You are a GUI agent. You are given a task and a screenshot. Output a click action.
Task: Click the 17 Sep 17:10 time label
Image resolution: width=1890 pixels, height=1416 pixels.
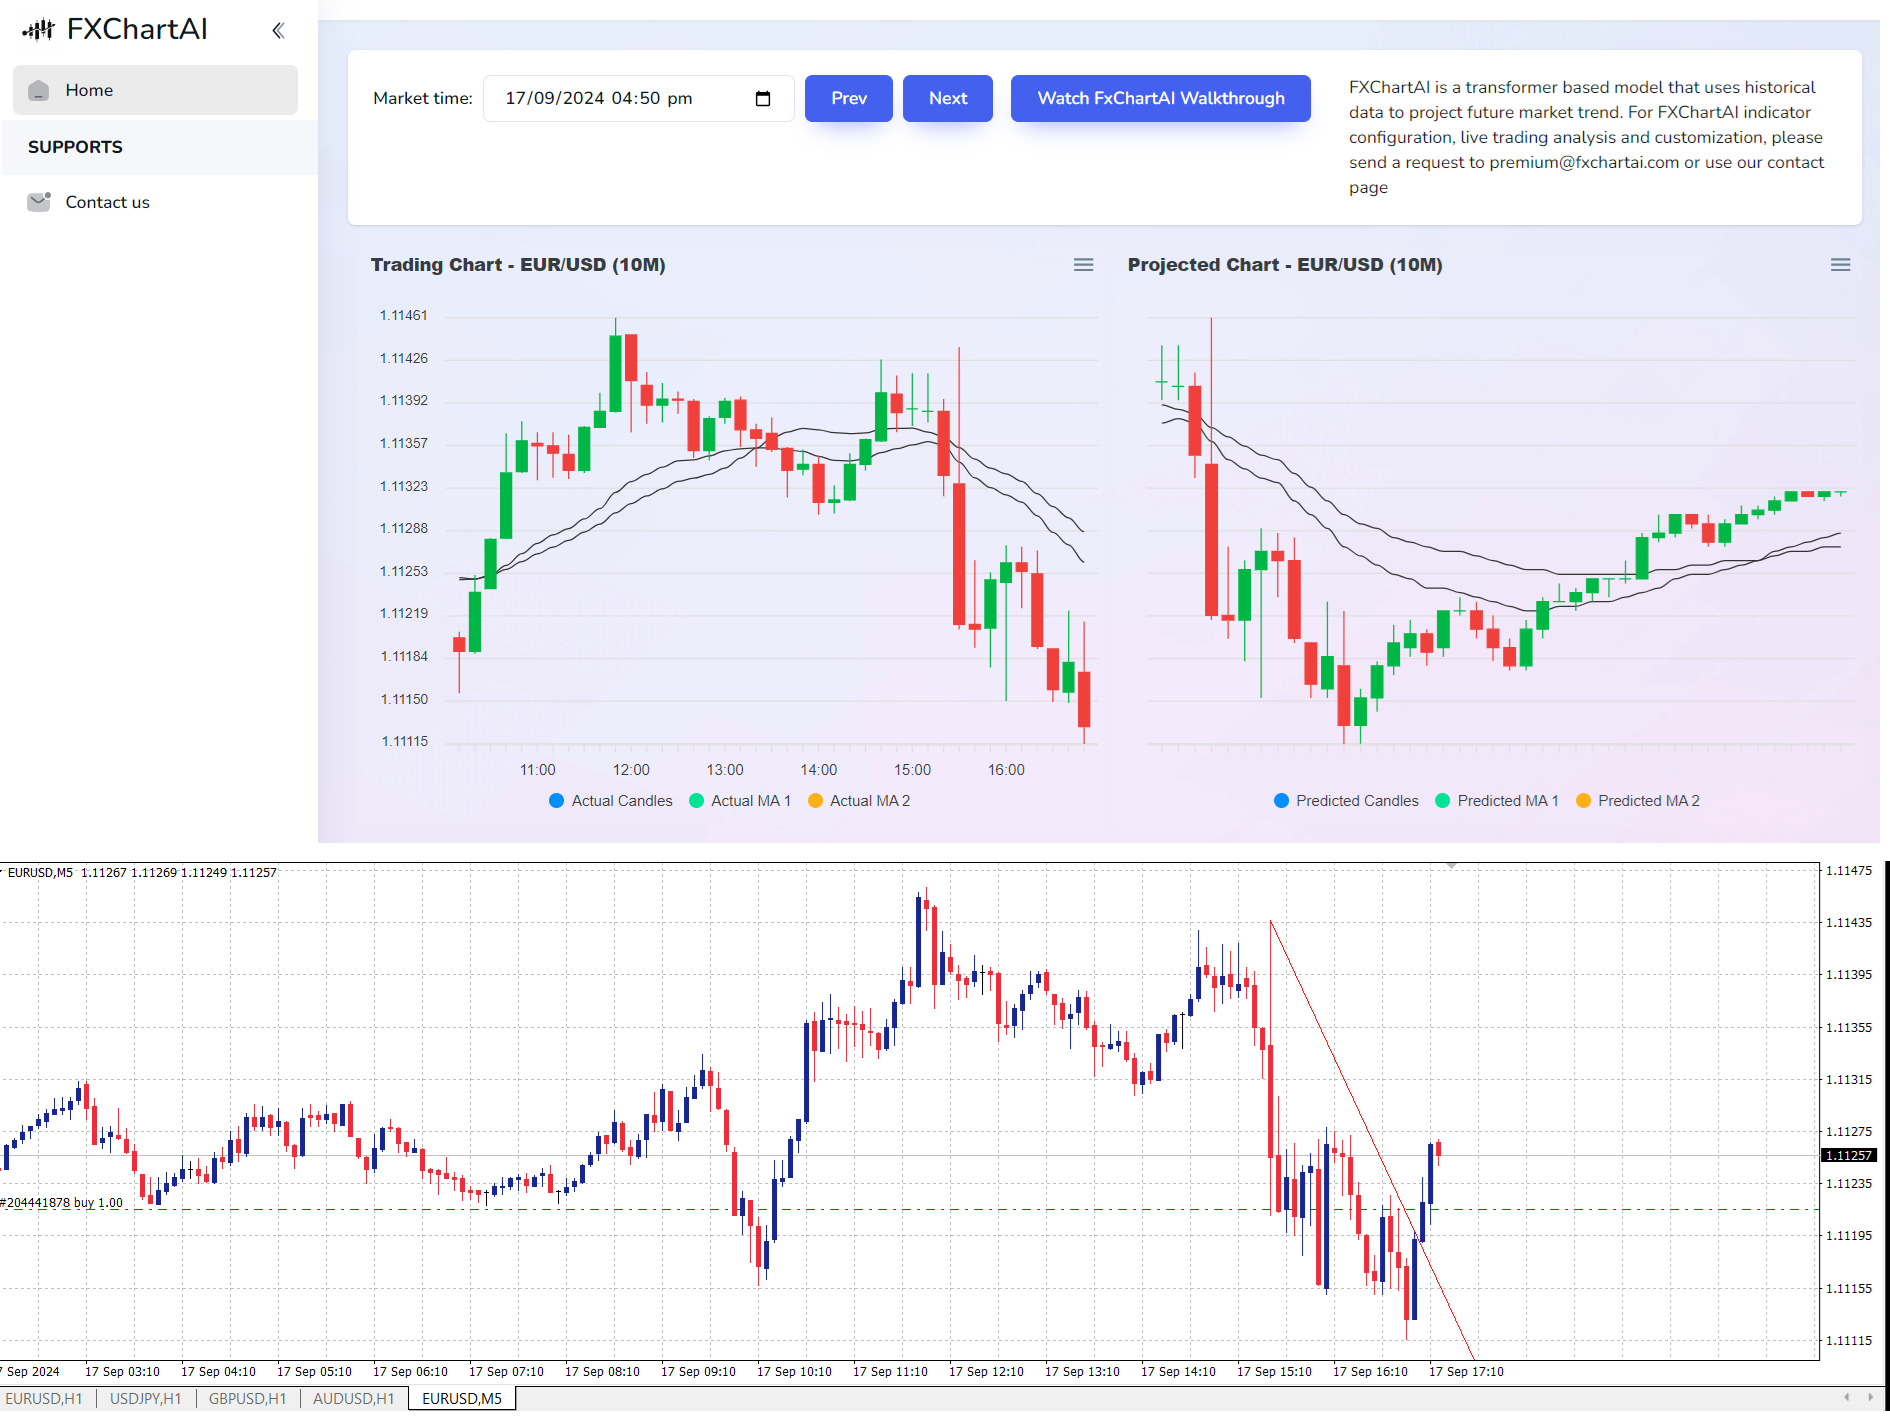(x=1466, y=1371)
